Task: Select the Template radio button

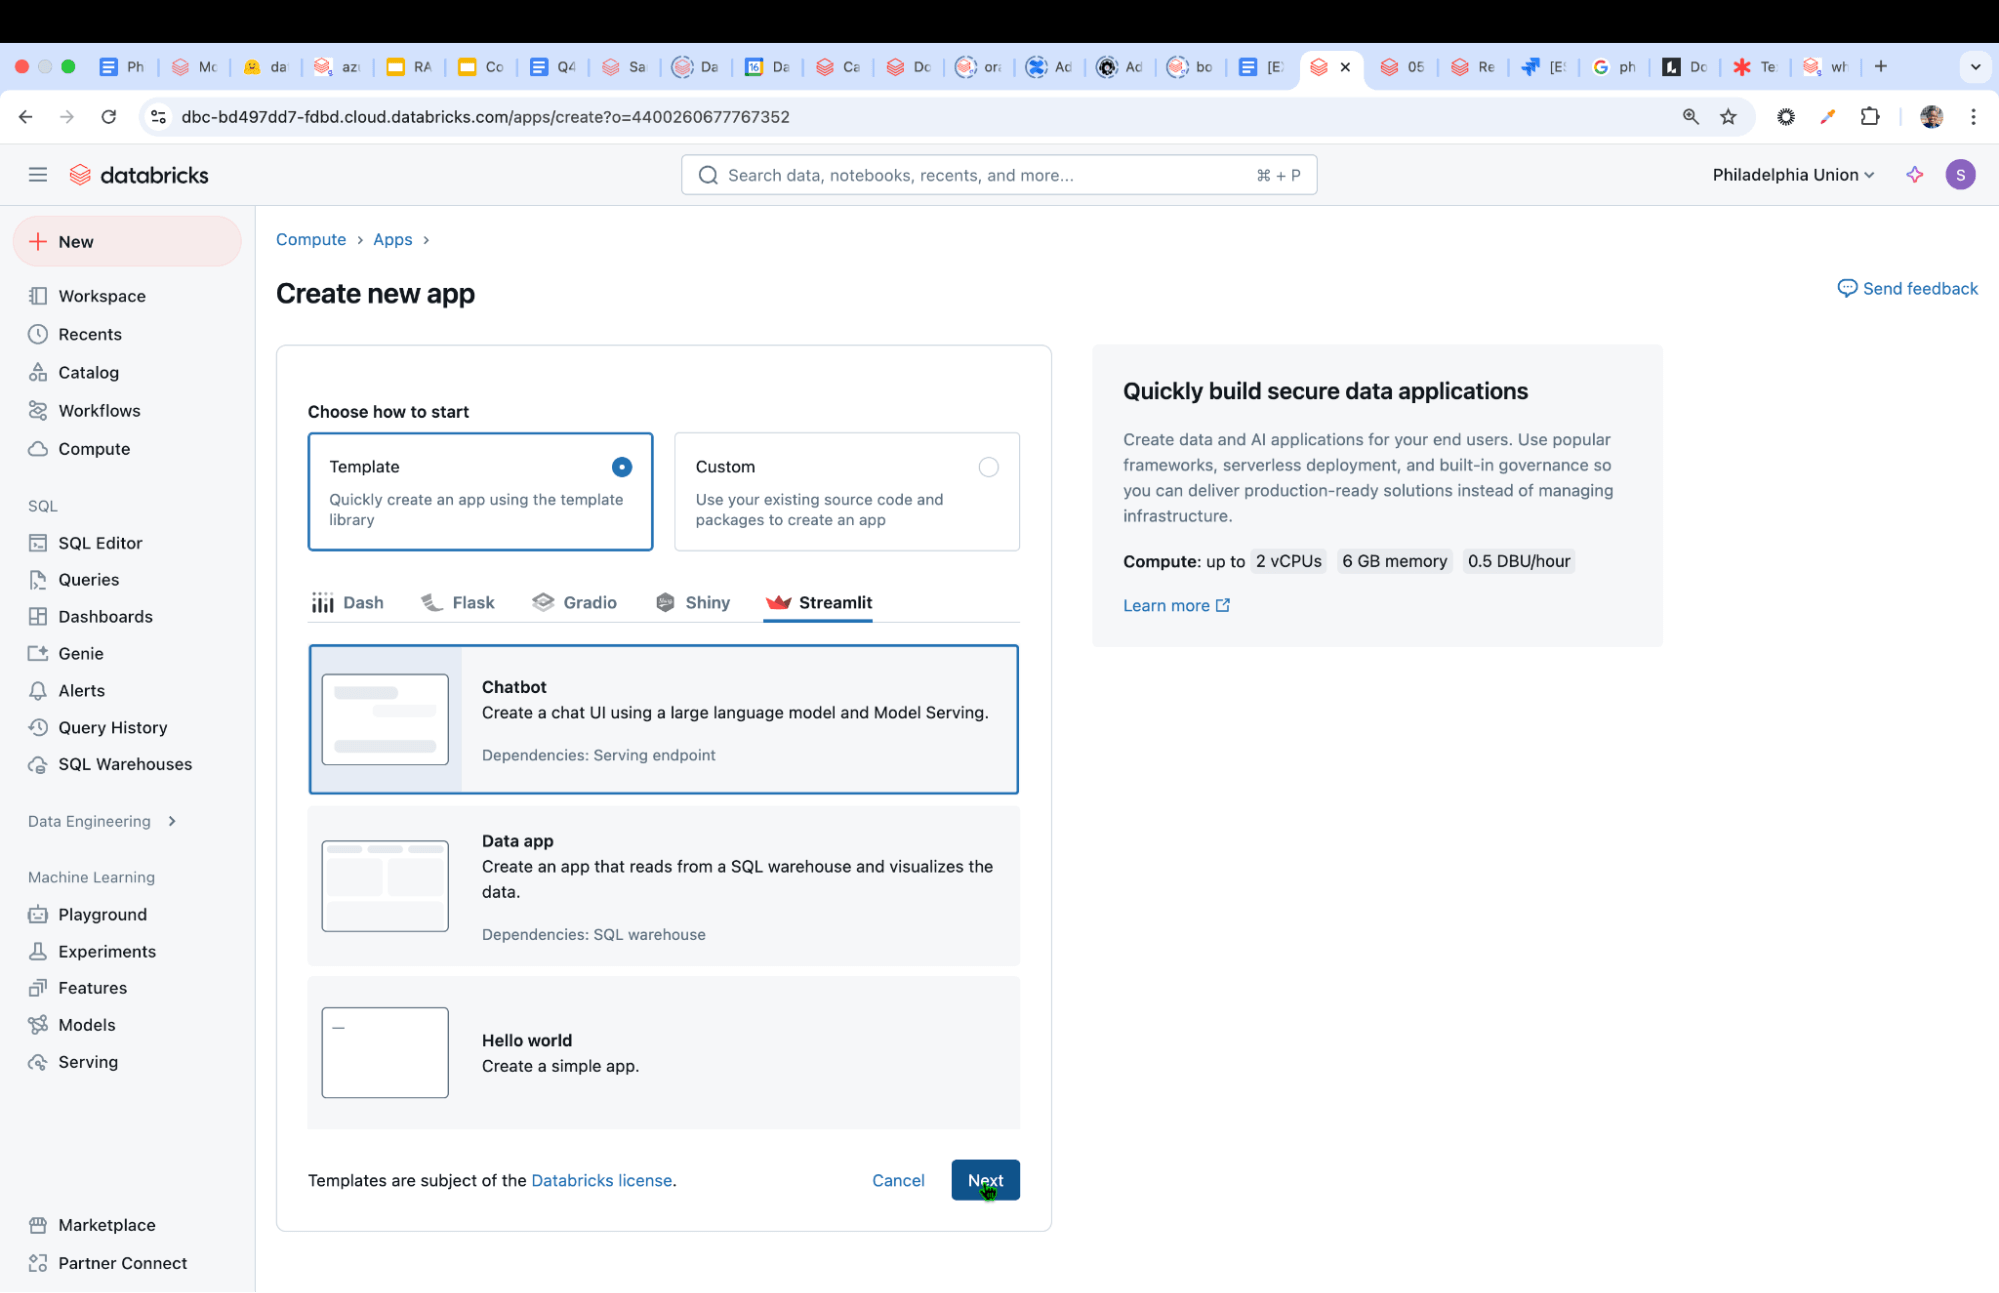Action: 621,466
